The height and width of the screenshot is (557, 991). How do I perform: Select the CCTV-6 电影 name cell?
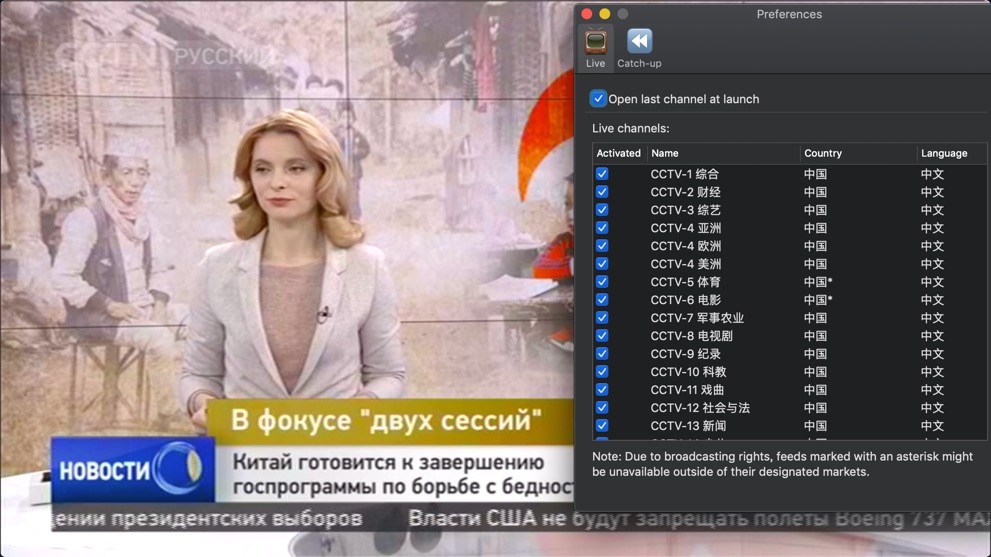pos(686,300)
